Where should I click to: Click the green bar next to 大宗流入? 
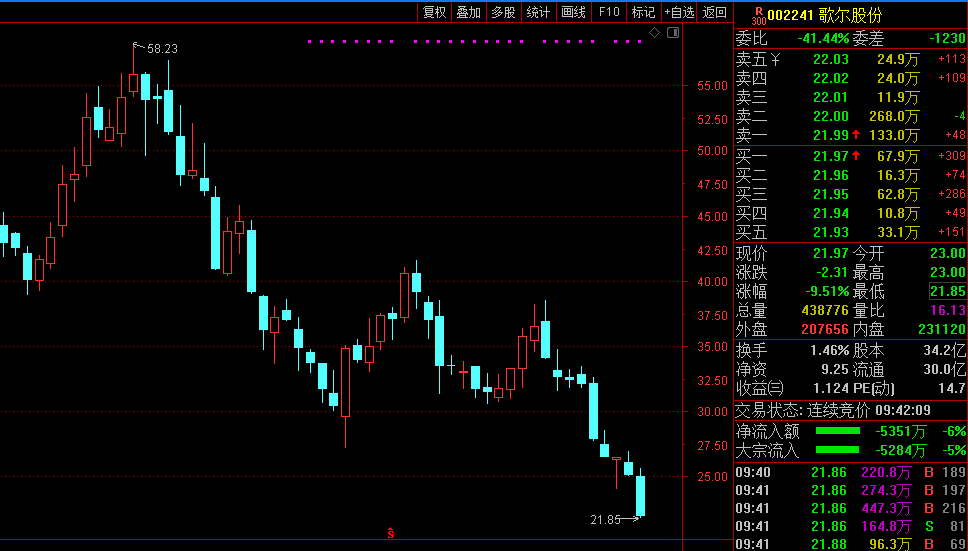point(838,450)
